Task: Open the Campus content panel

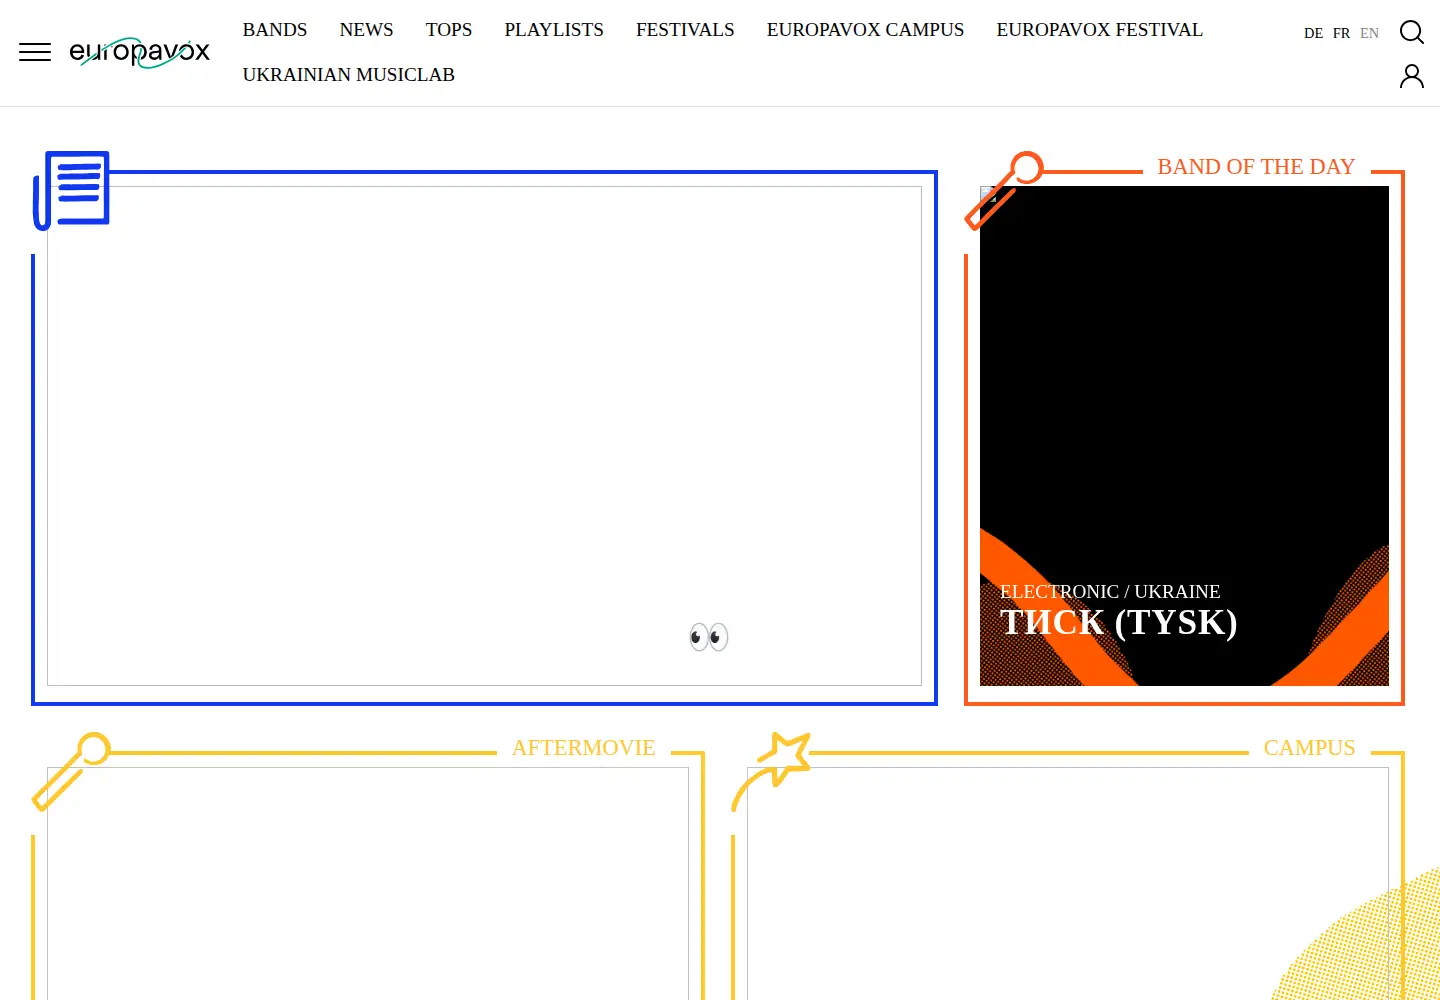Action: pyautogui.click(x=1068, y=884)
